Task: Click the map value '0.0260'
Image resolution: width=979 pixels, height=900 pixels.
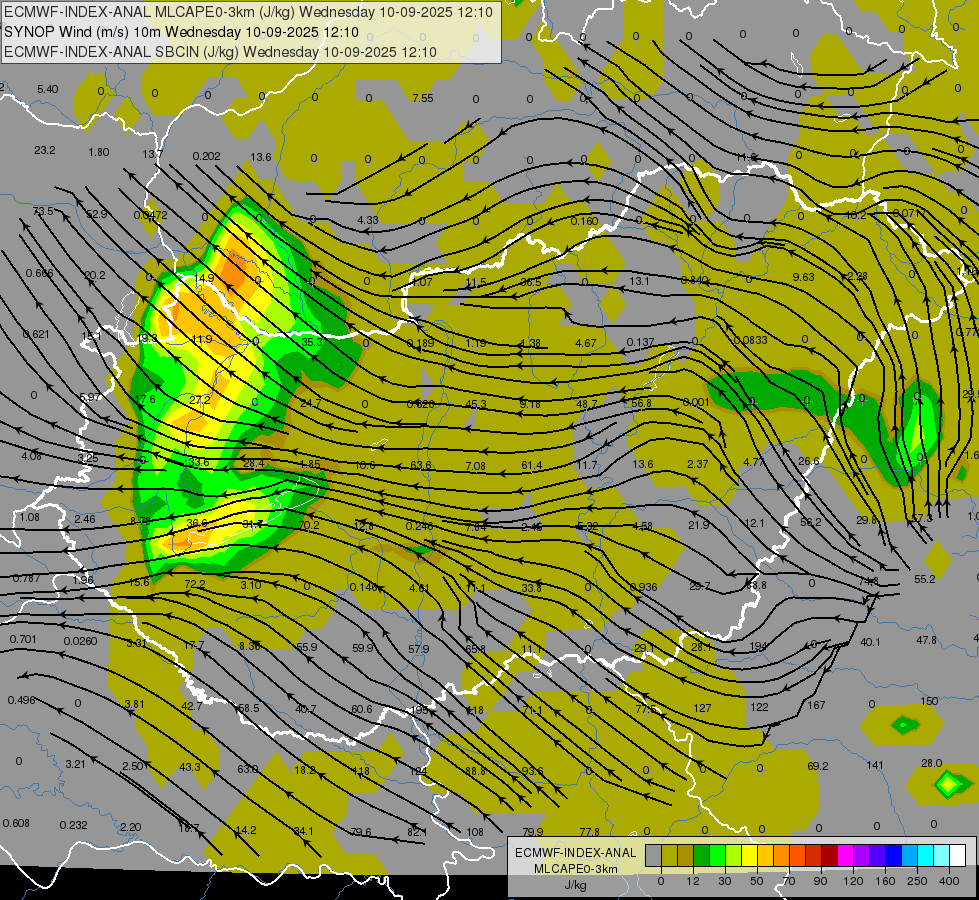Action: coord(81,641)
